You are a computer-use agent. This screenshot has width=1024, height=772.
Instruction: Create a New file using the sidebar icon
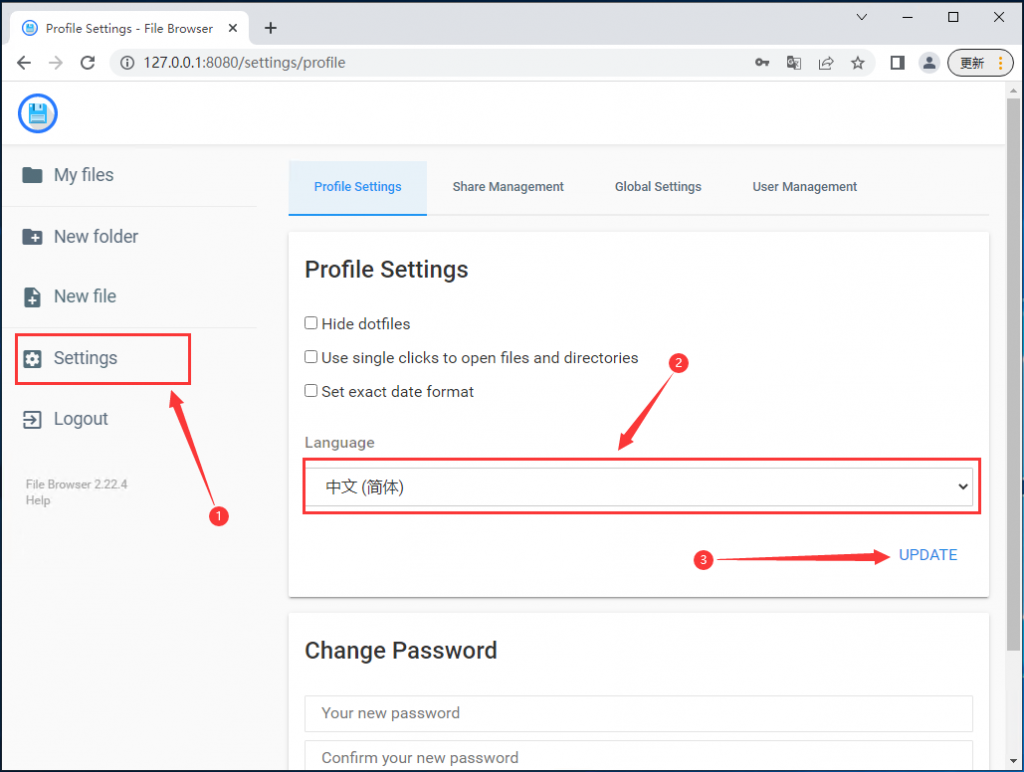tap(31, 296)
